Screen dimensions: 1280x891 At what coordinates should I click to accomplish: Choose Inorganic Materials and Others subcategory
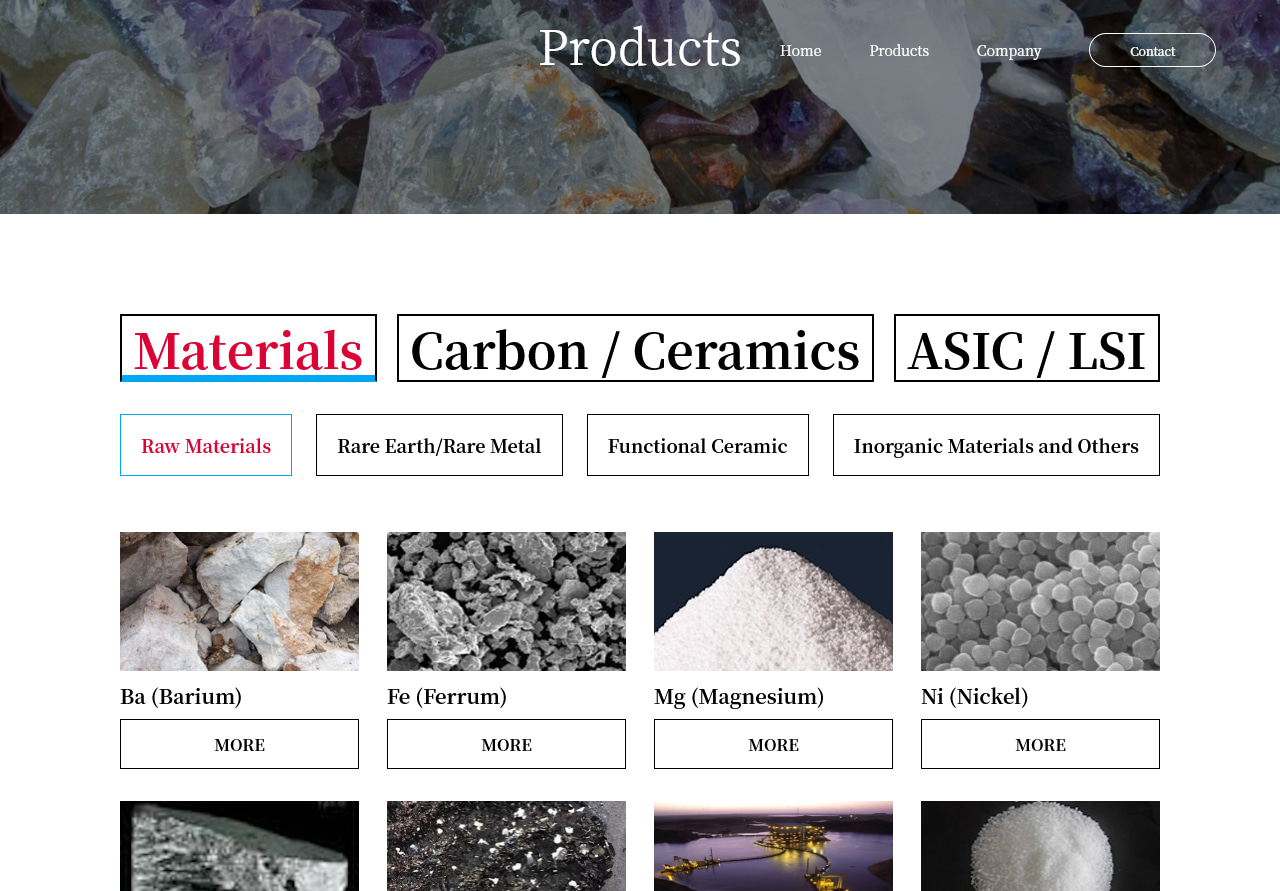(x=996, y=445)
